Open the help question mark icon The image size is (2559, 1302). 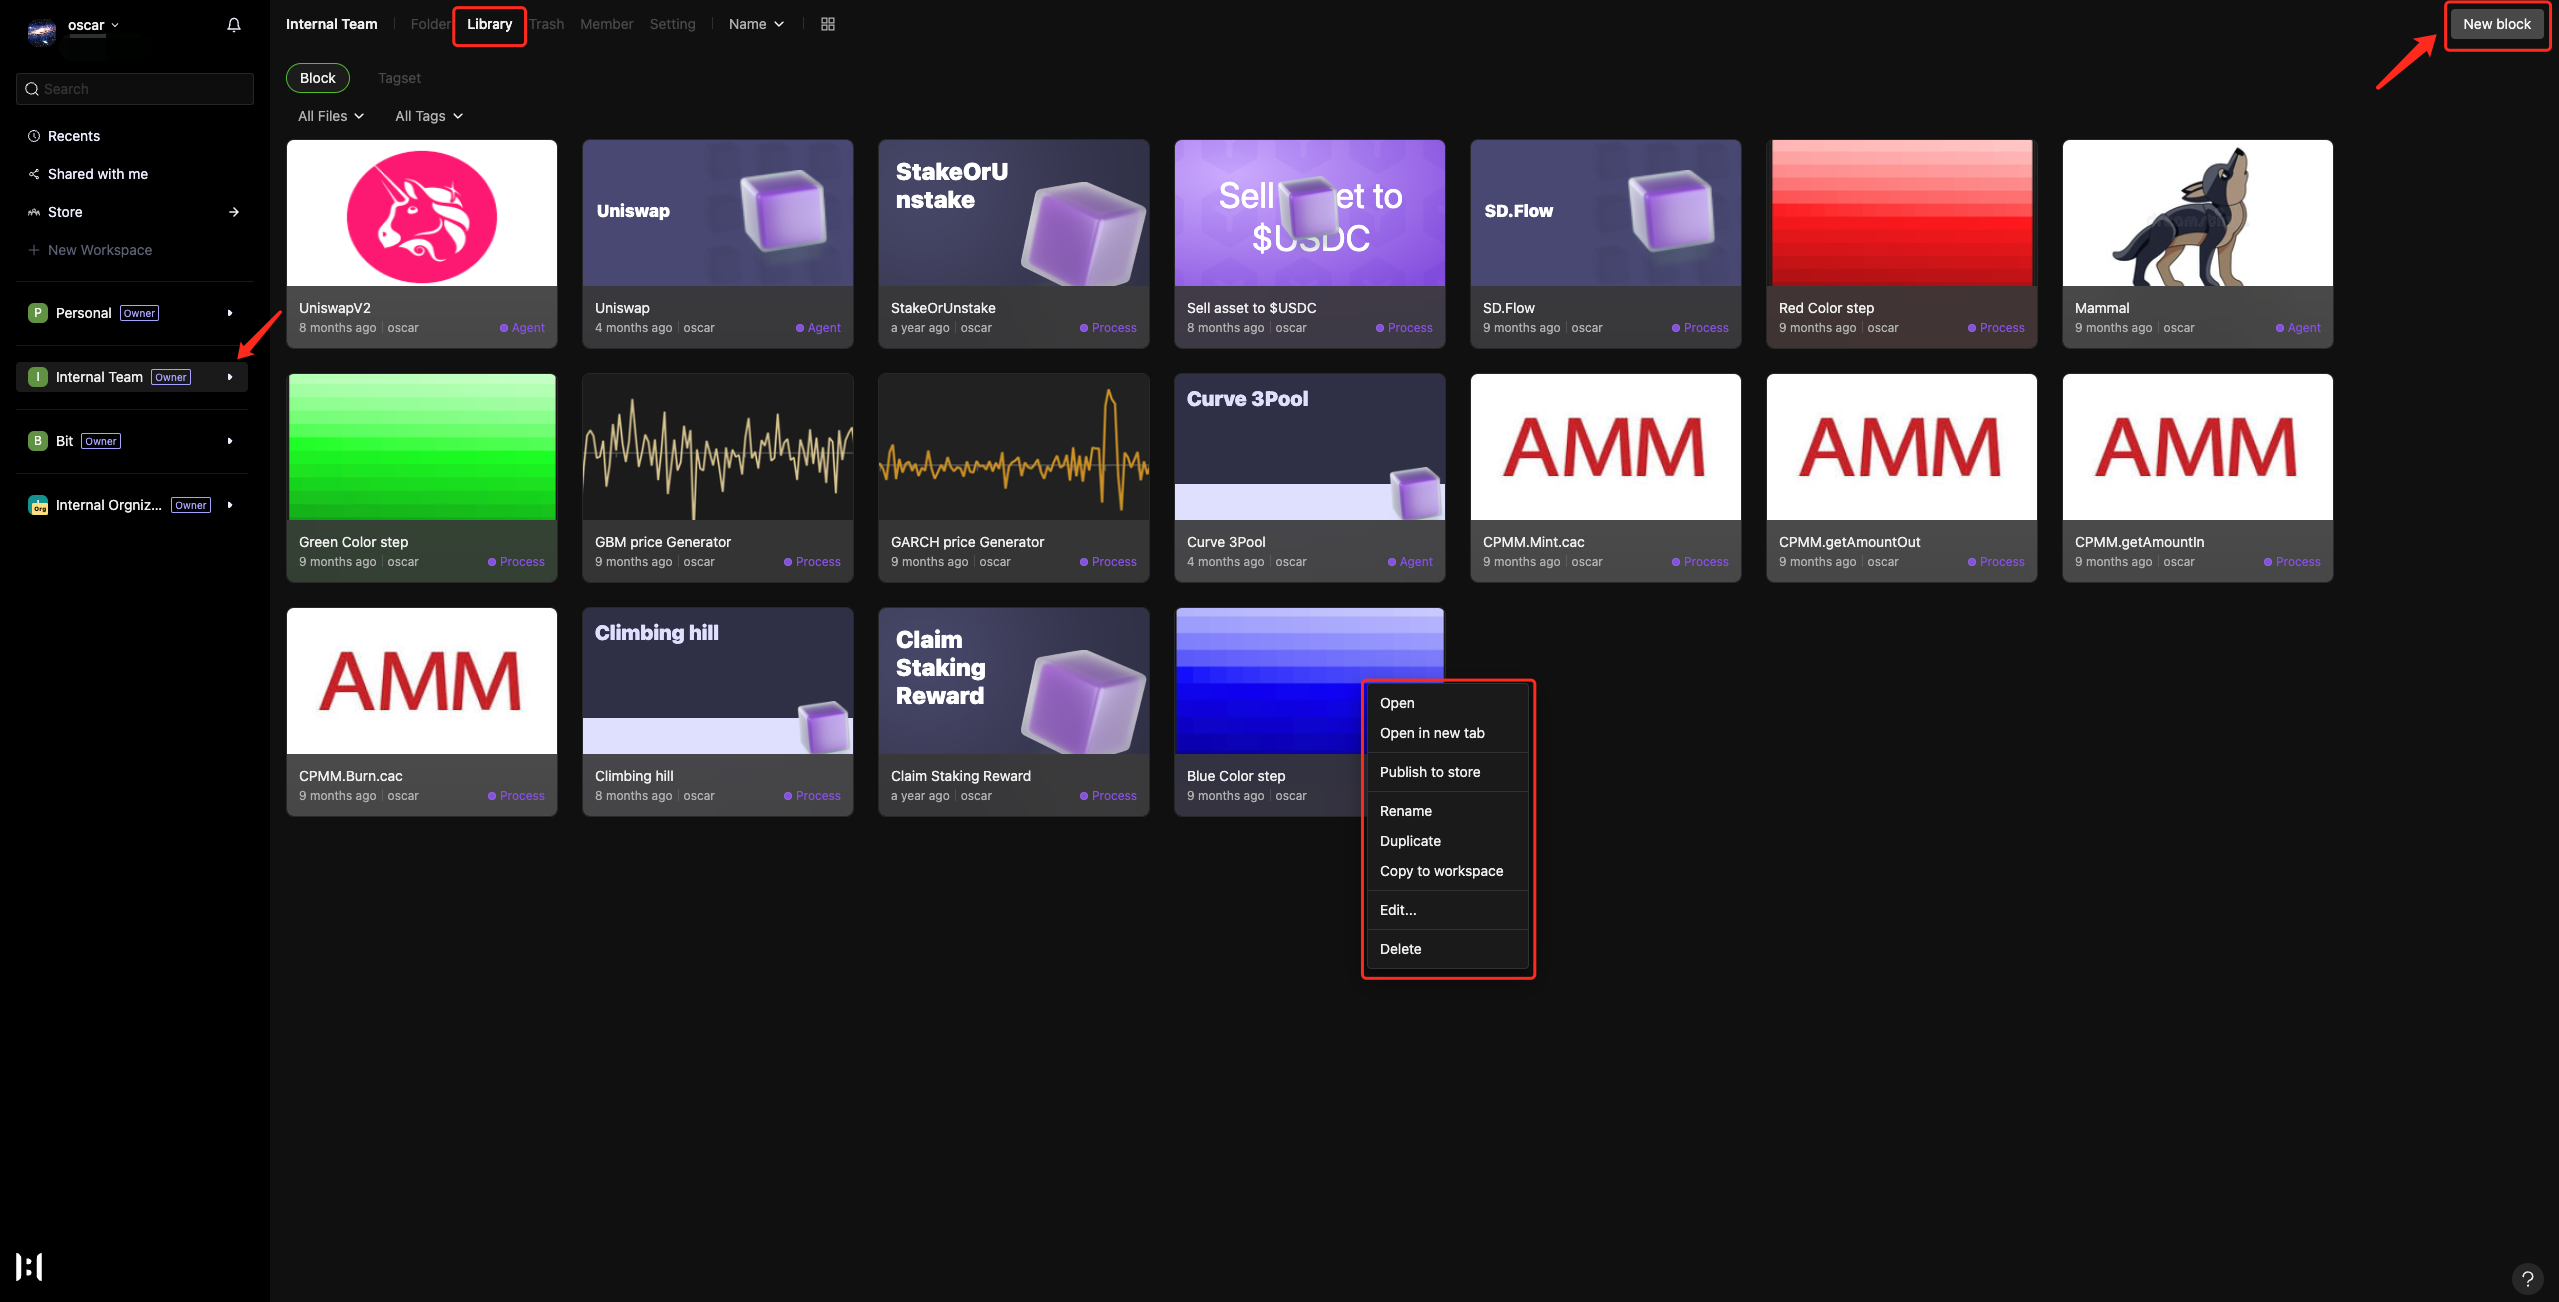2527,1278
